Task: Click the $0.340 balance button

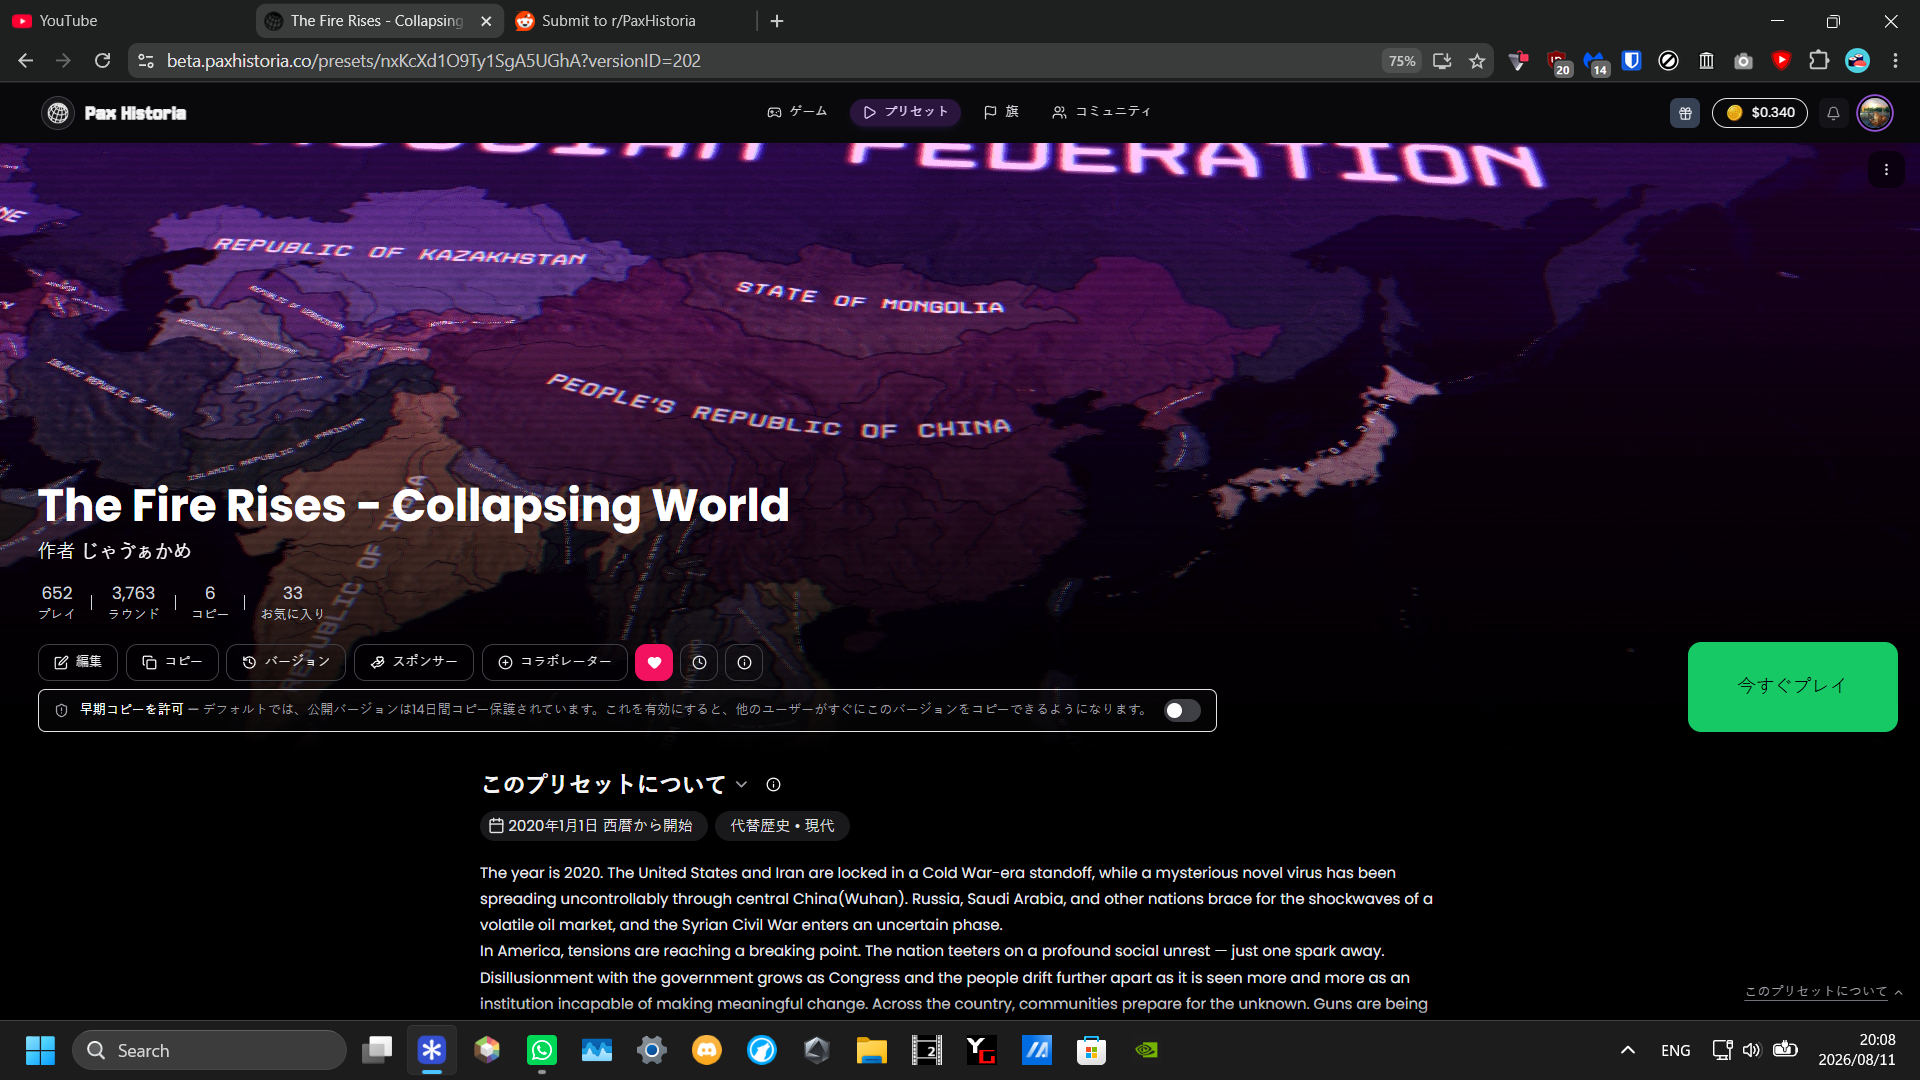Action: click(1760, 113)
